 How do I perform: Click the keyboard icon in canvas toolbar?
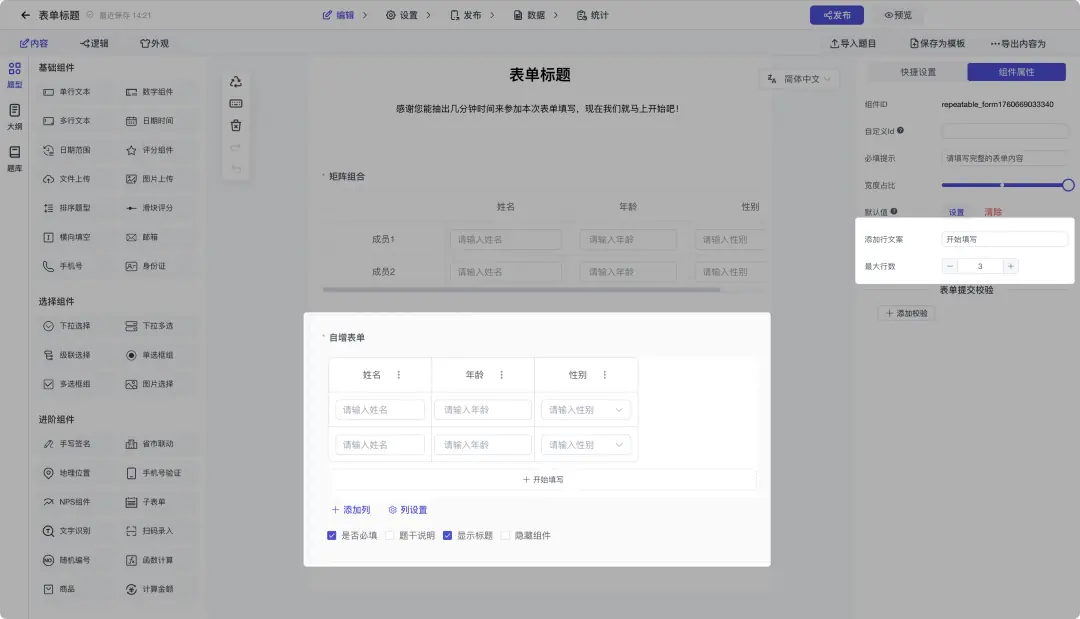(x=236, y=103)
